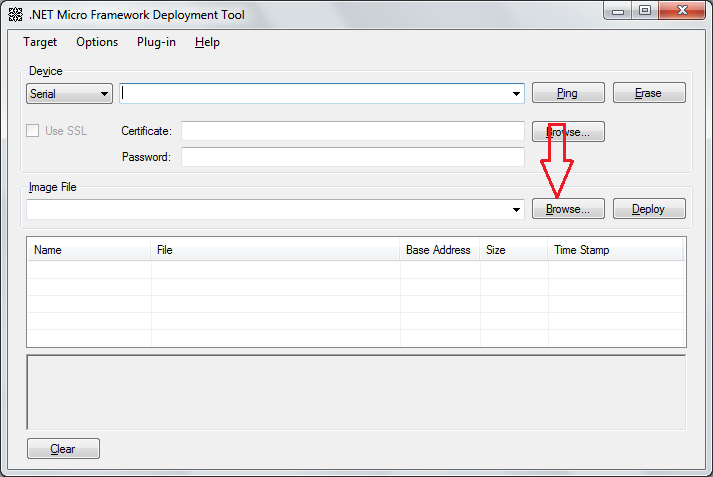The image size is (713, 477).
Task: Clear the output log
Action: pyautogui.click(x=63, y=449)
